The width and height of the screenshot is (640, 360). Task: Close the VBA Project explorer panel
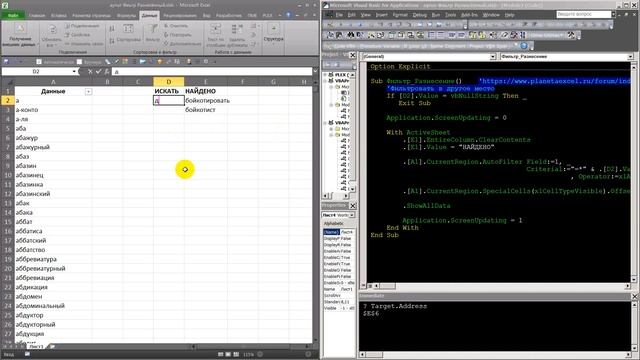(x=353, y=55)
